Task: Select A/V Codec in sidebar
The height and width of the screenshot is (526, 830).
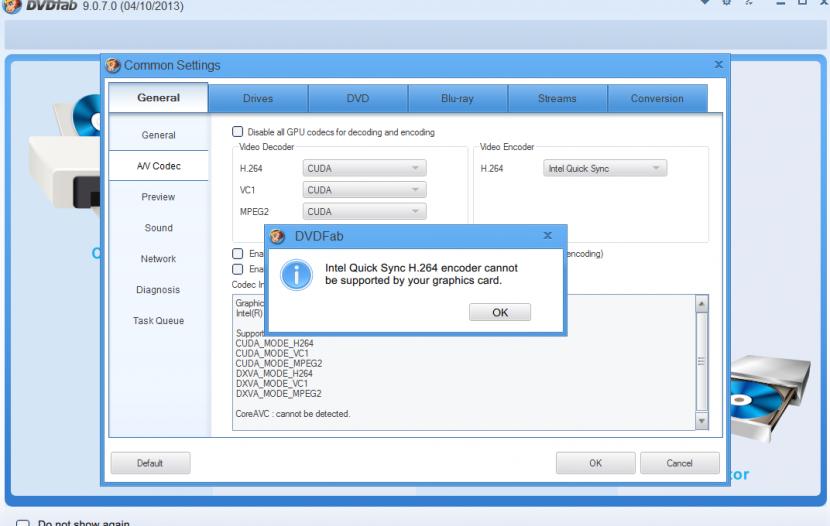Action: [x=158, y=166]
